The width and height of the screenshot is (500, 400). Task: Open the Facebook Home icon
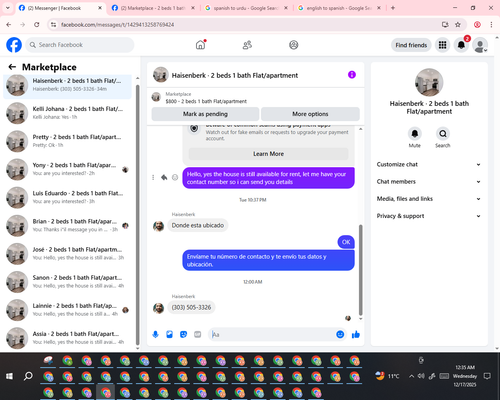(200, 45)
